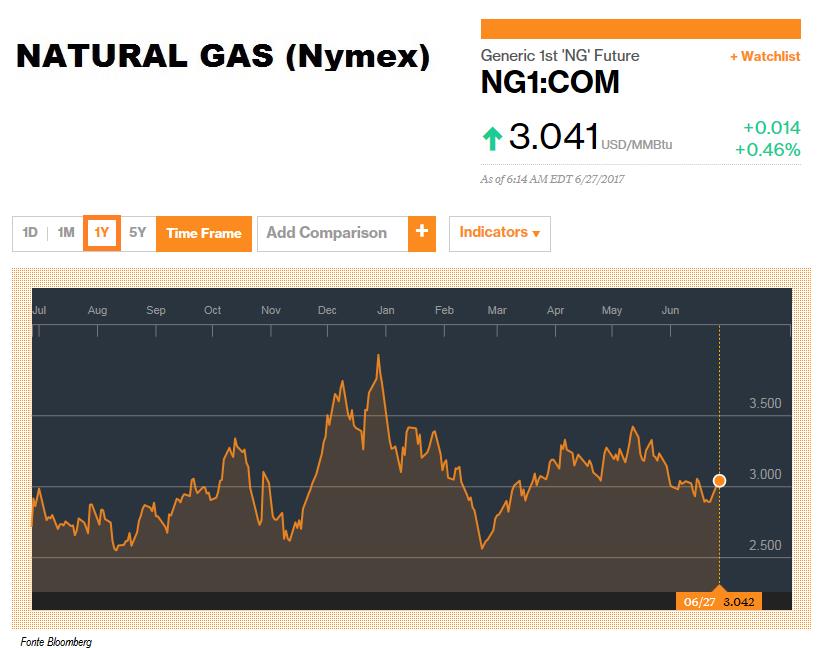Click the 06/27 date label flag
Viewport: 835px width, 648px height.
click(x=719, y=601)
